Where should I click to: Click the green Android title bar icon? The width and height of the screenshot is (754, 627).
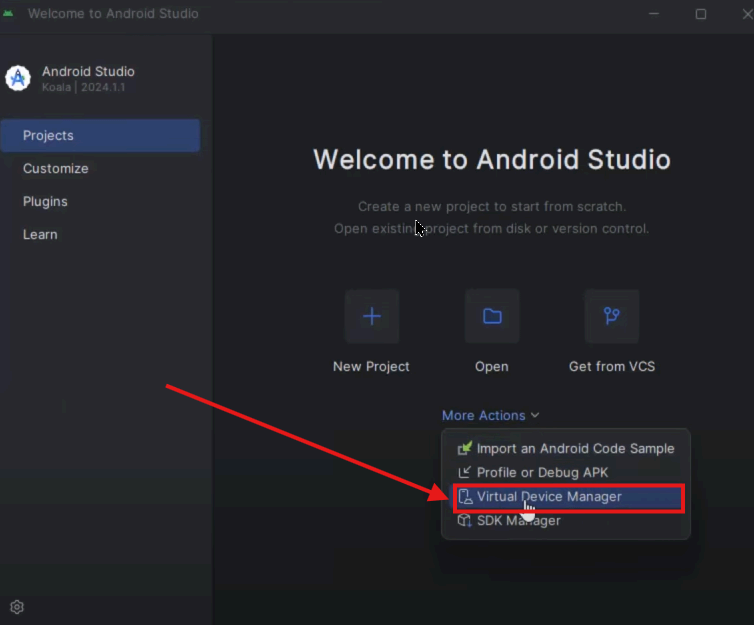pos(8,13)
